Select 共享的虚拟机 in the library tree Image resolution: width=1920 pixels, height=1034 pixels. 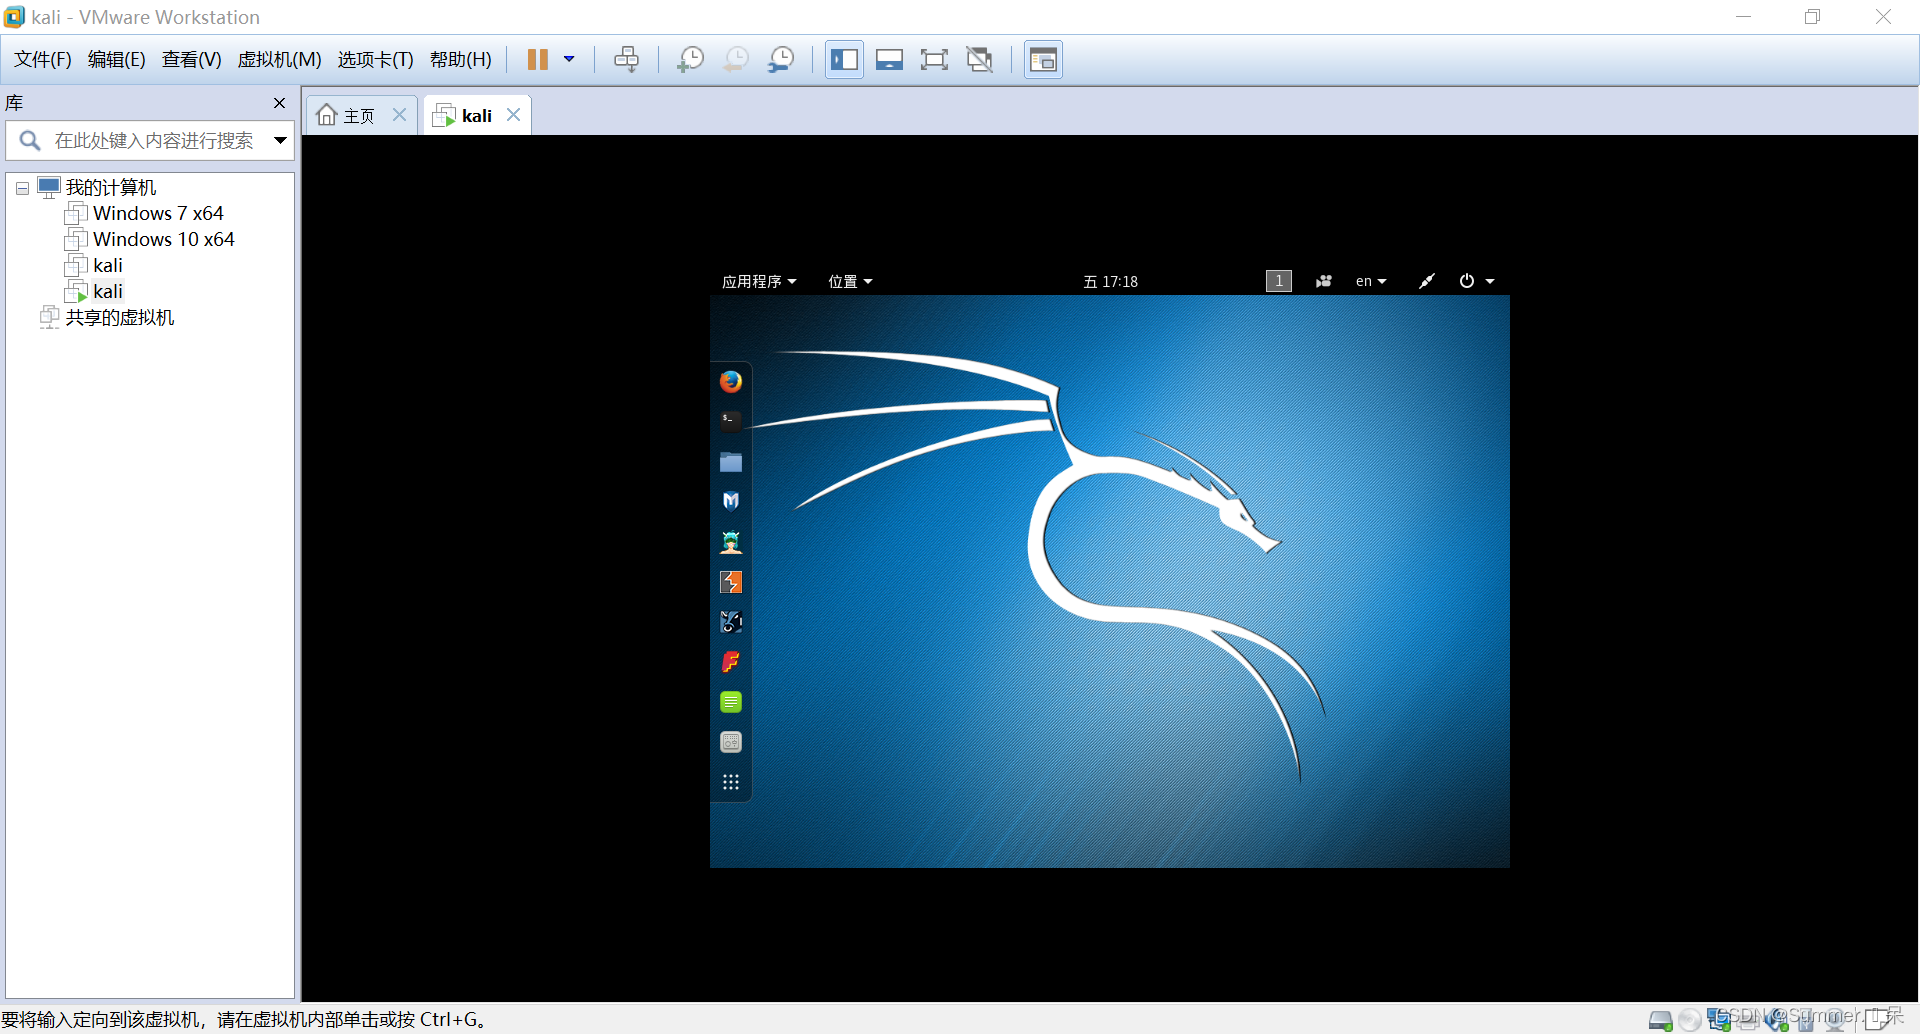click(119, 317)
